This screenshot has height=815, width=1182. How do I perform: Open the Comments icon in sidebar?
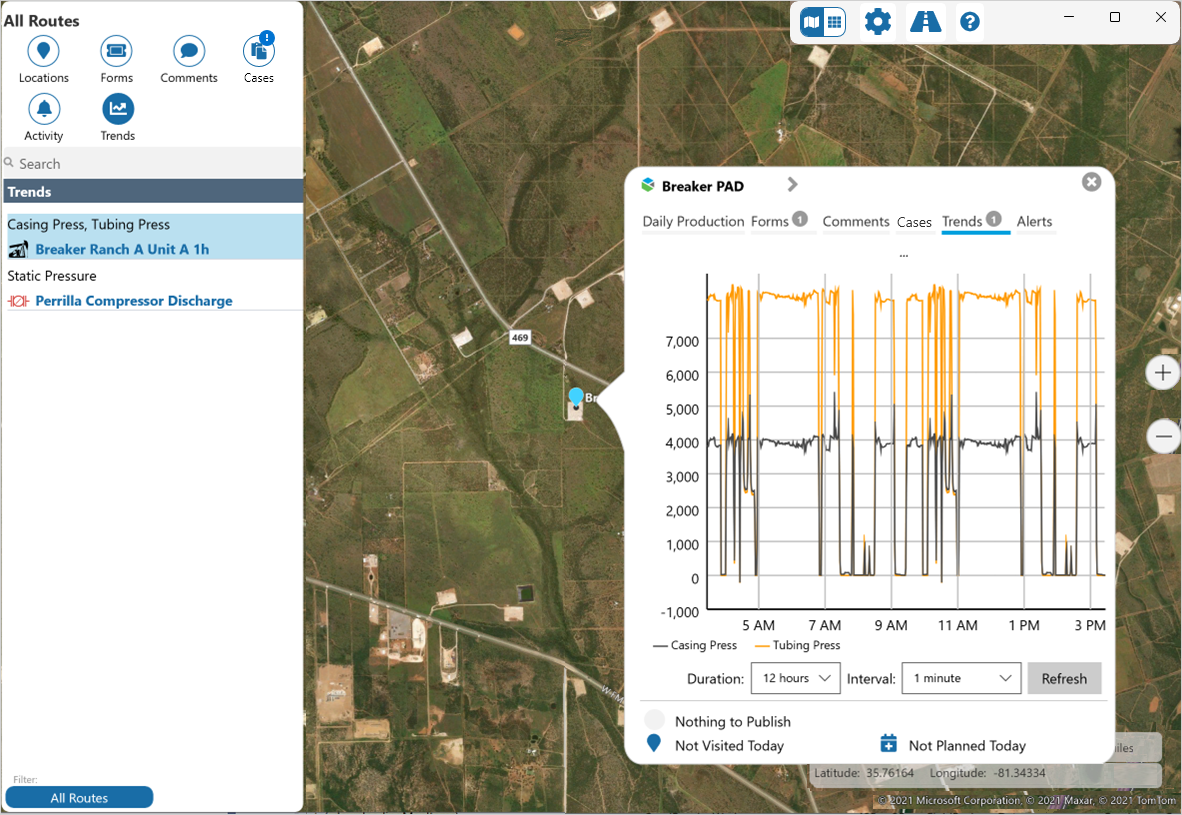pyautogui.click(x=189, y=51)
